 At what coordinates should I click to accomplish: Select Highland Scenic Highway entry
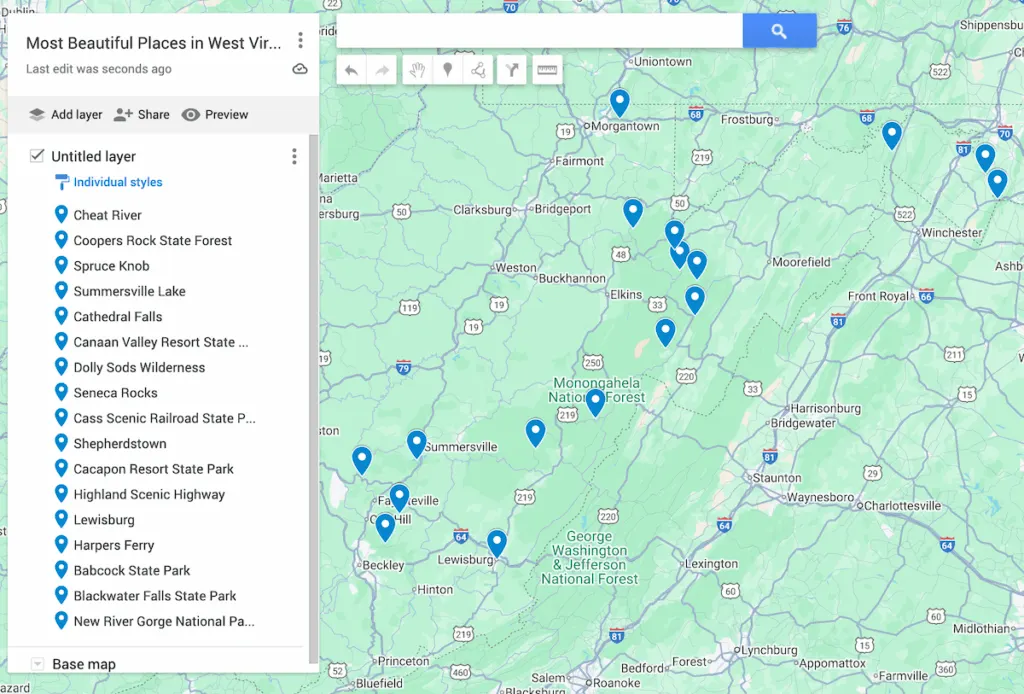[x=149, y=494]
